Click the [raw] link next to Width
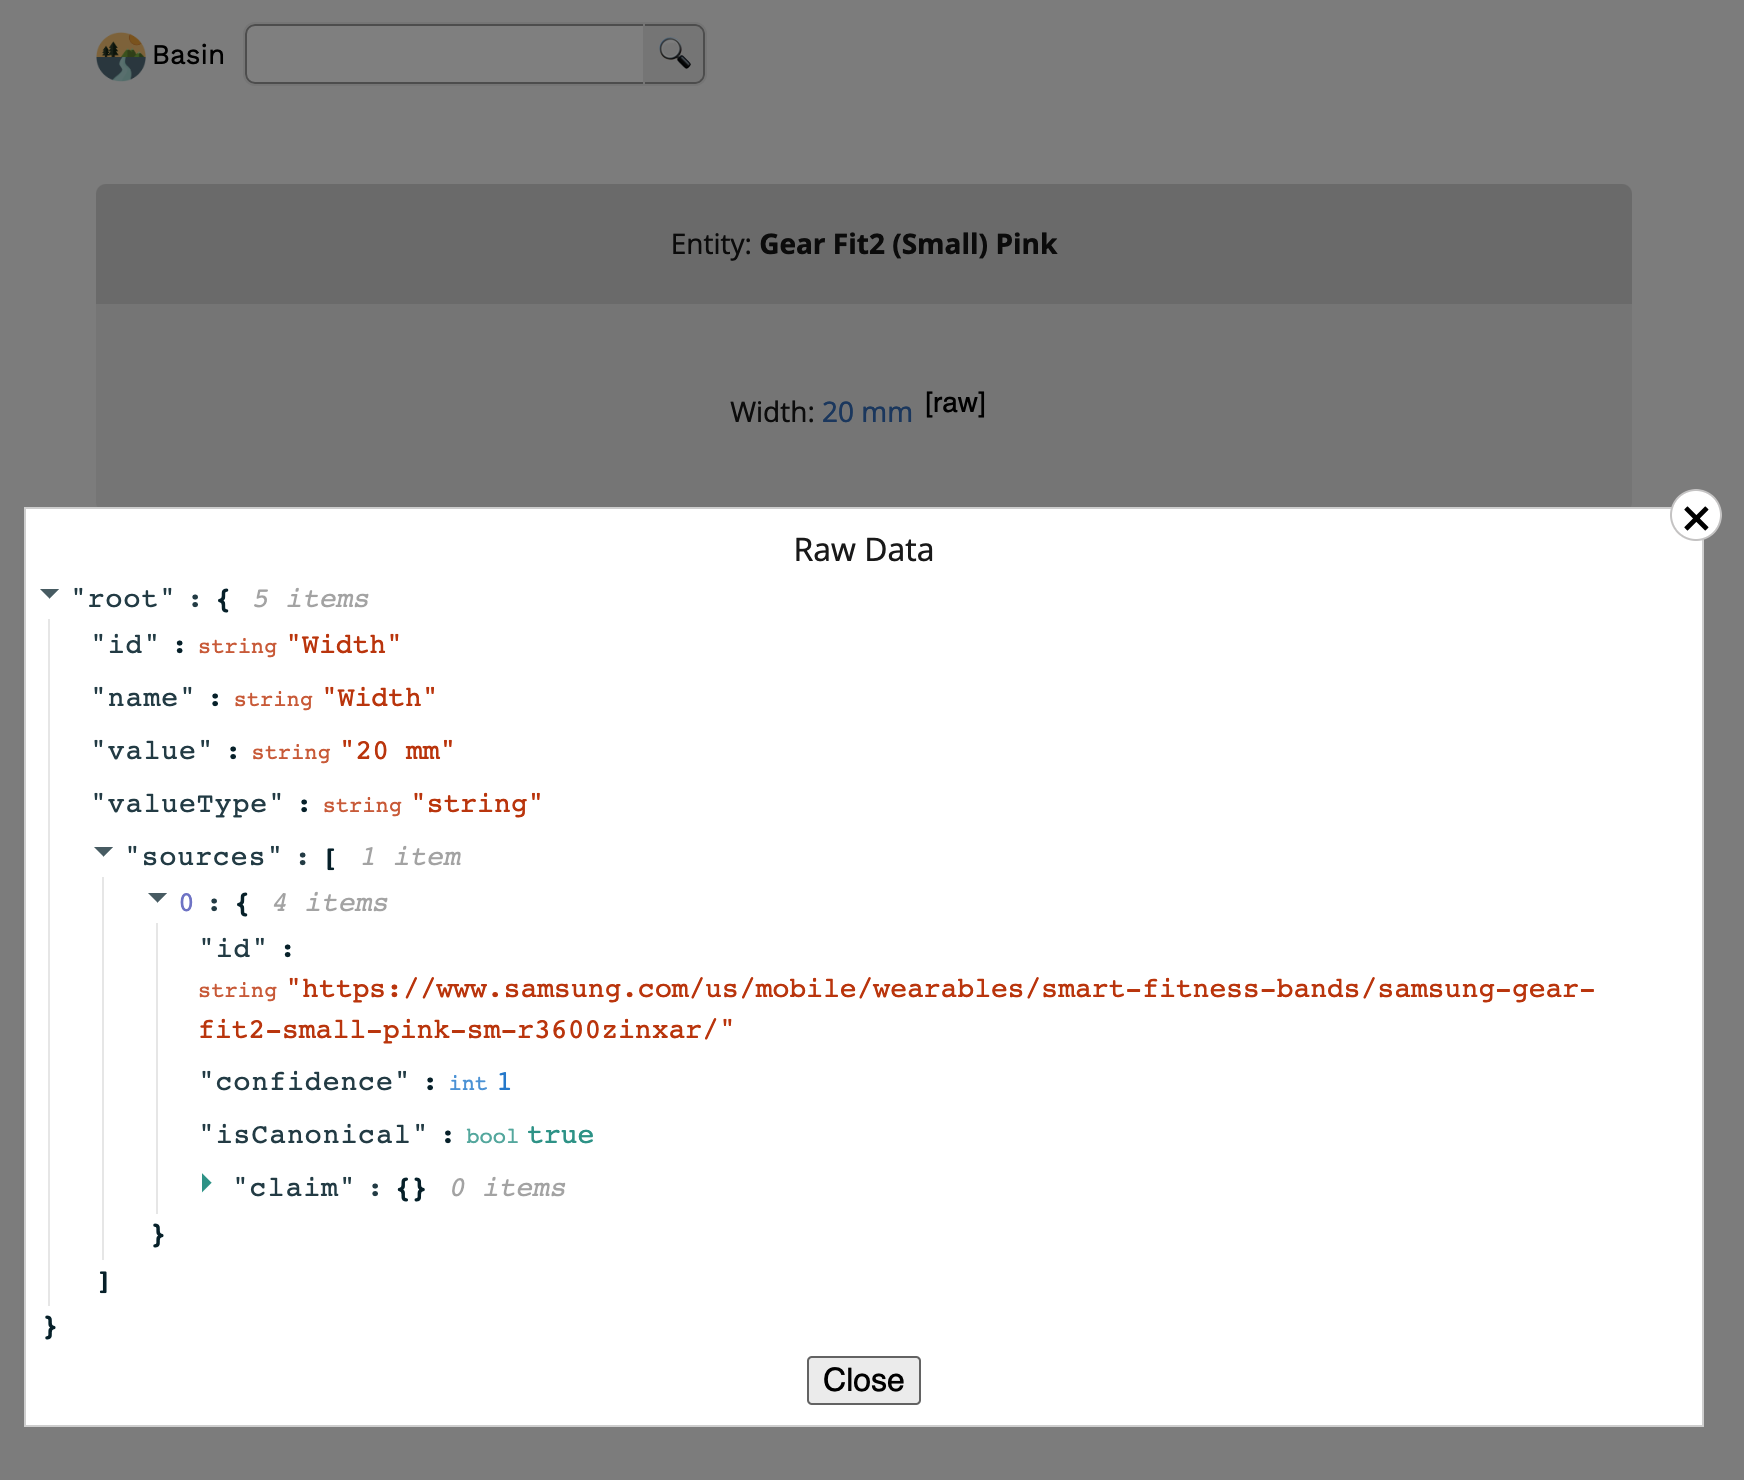Image resolution: width=1744 pixels, height=1480 pixels. pyautogui.click(x=955, y=403)
